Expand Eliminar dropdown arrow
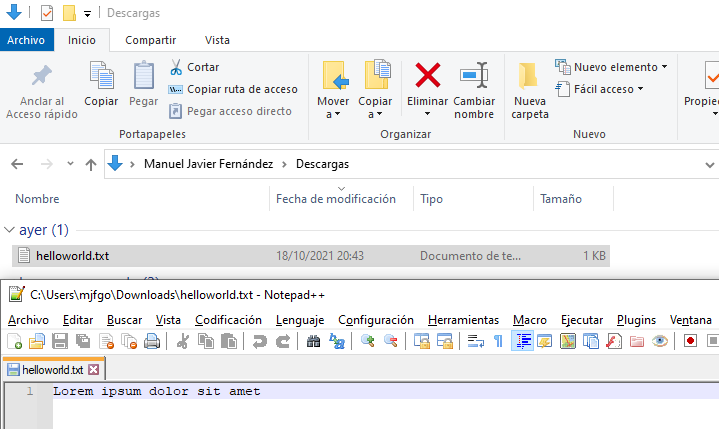 [427, 114]
